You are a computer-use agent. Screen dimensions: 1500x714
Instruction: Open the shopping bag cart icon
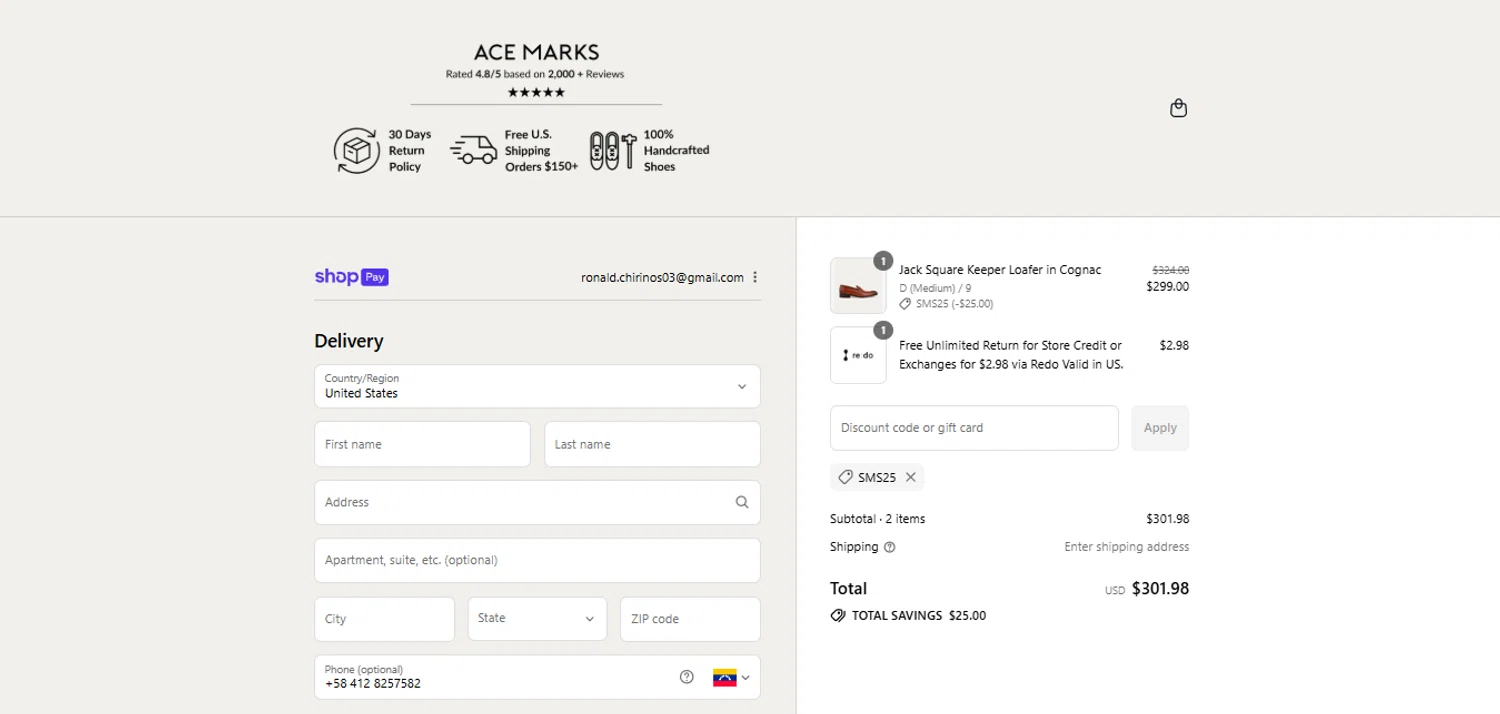pos(1178,108)
